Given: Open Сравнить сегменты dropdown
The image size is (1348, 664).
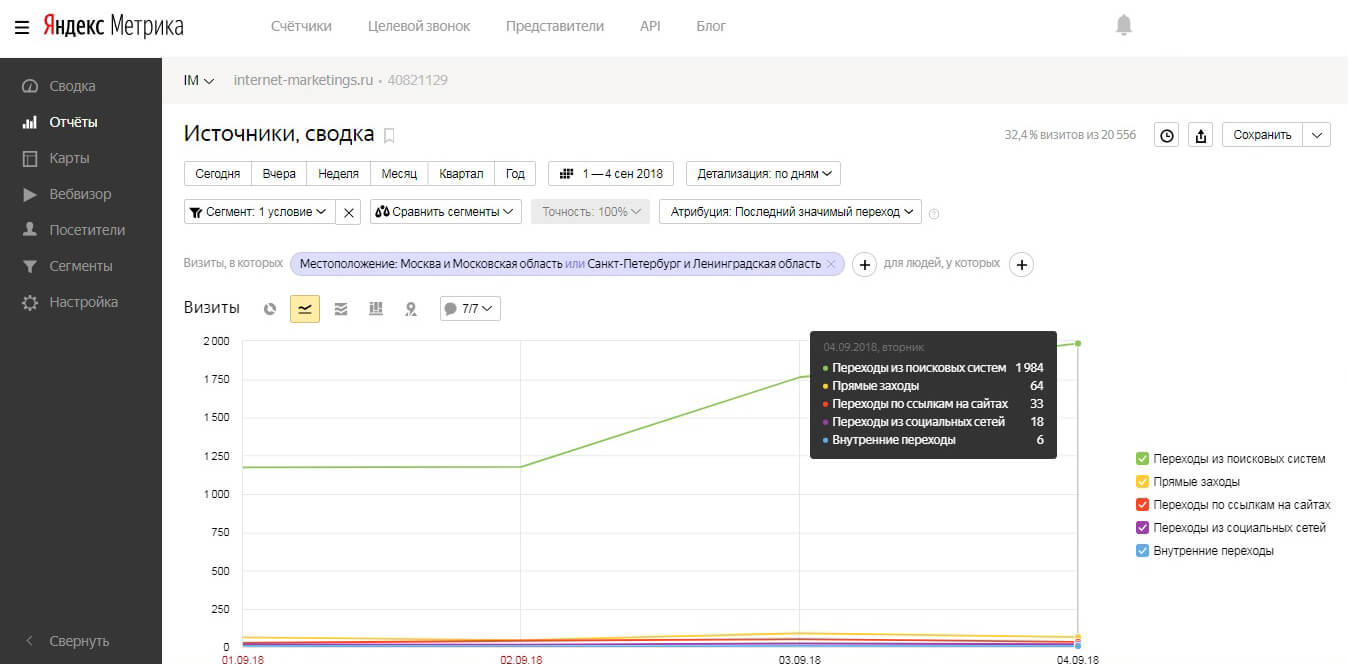Looking at the screenshot, I should click(x=446, y=212).
